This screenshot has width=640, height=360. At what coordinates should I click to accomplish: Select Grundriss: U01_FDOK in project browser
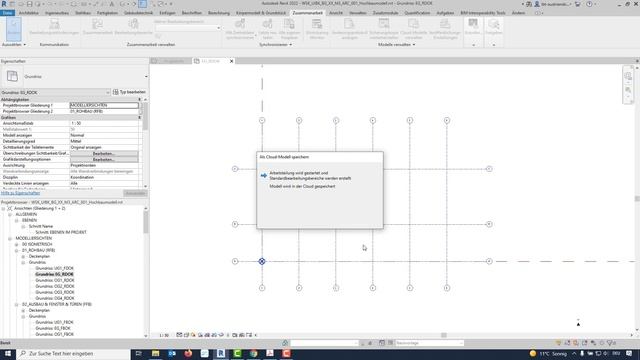(55, 269)
